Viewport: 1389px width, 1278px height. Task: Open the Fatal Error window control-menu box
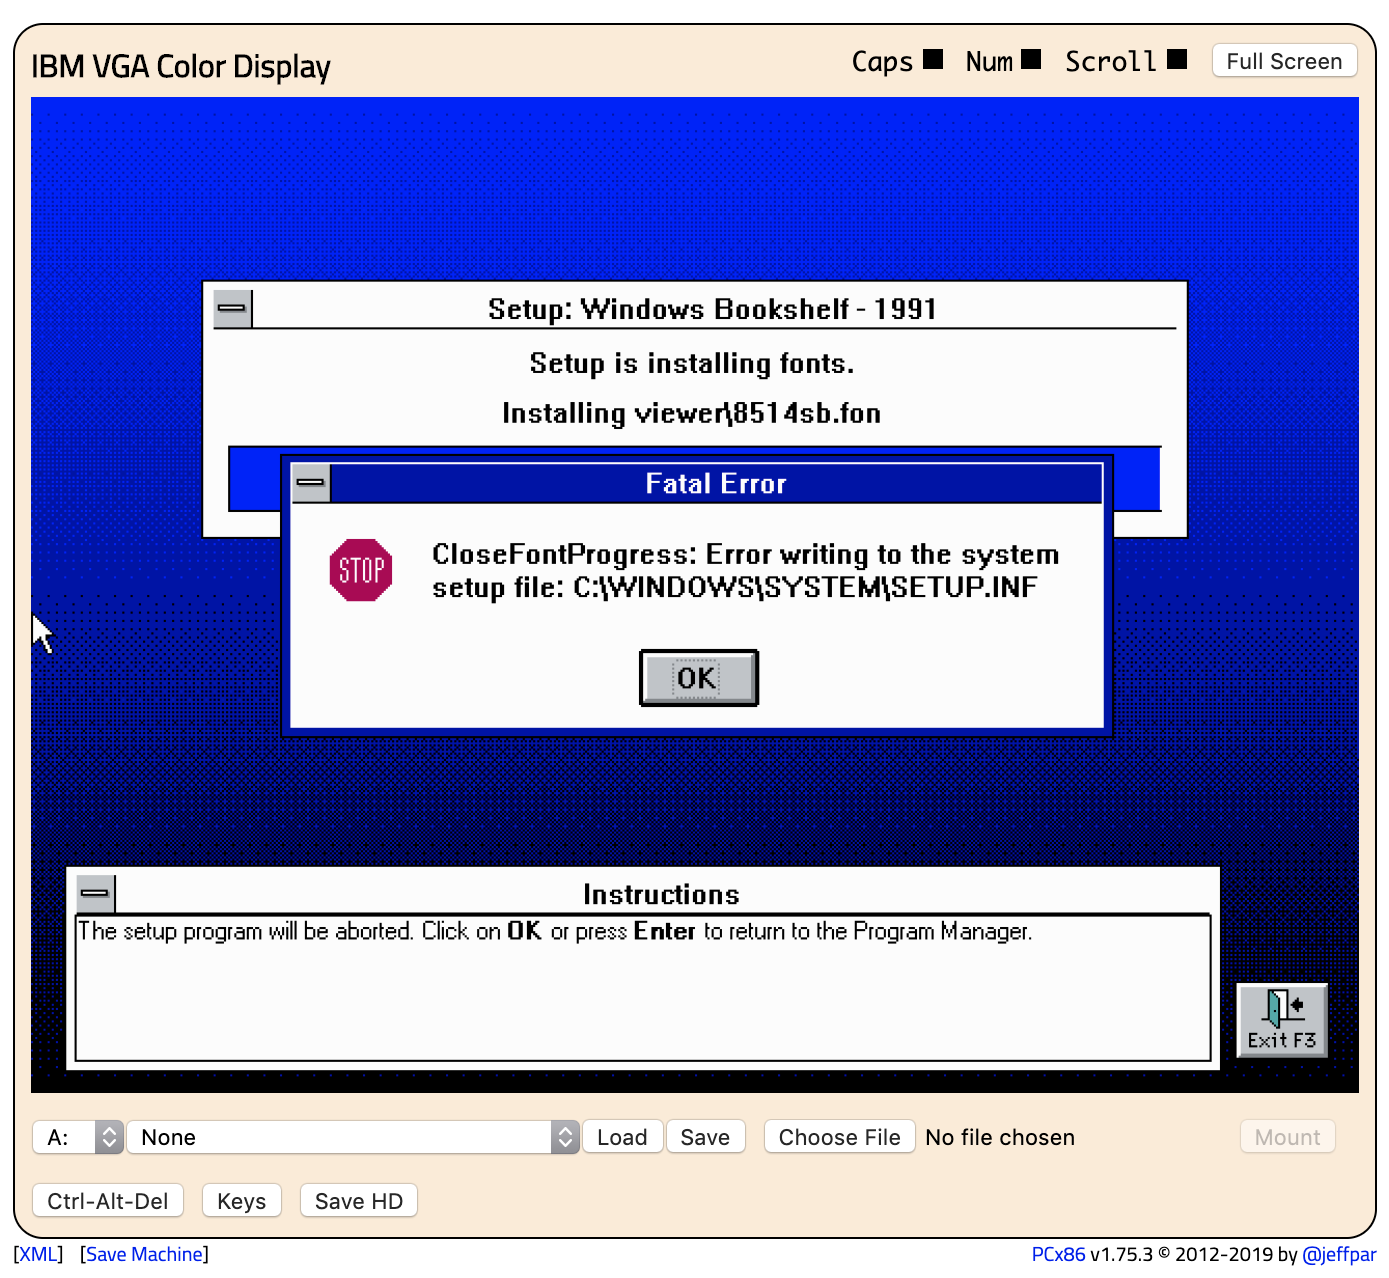(x=310, y=482)
